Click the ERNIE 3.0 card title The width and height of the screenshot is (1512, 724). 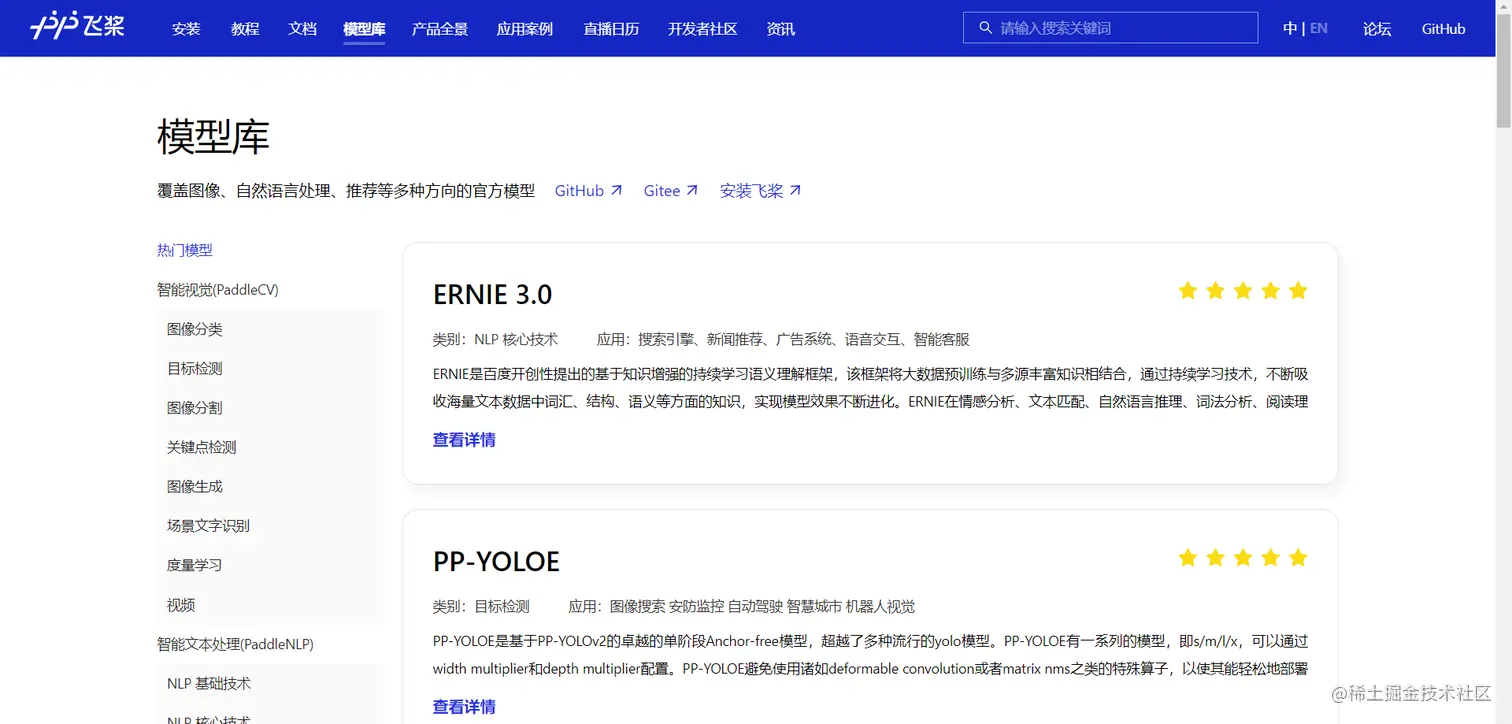click(x=492, y=294)
